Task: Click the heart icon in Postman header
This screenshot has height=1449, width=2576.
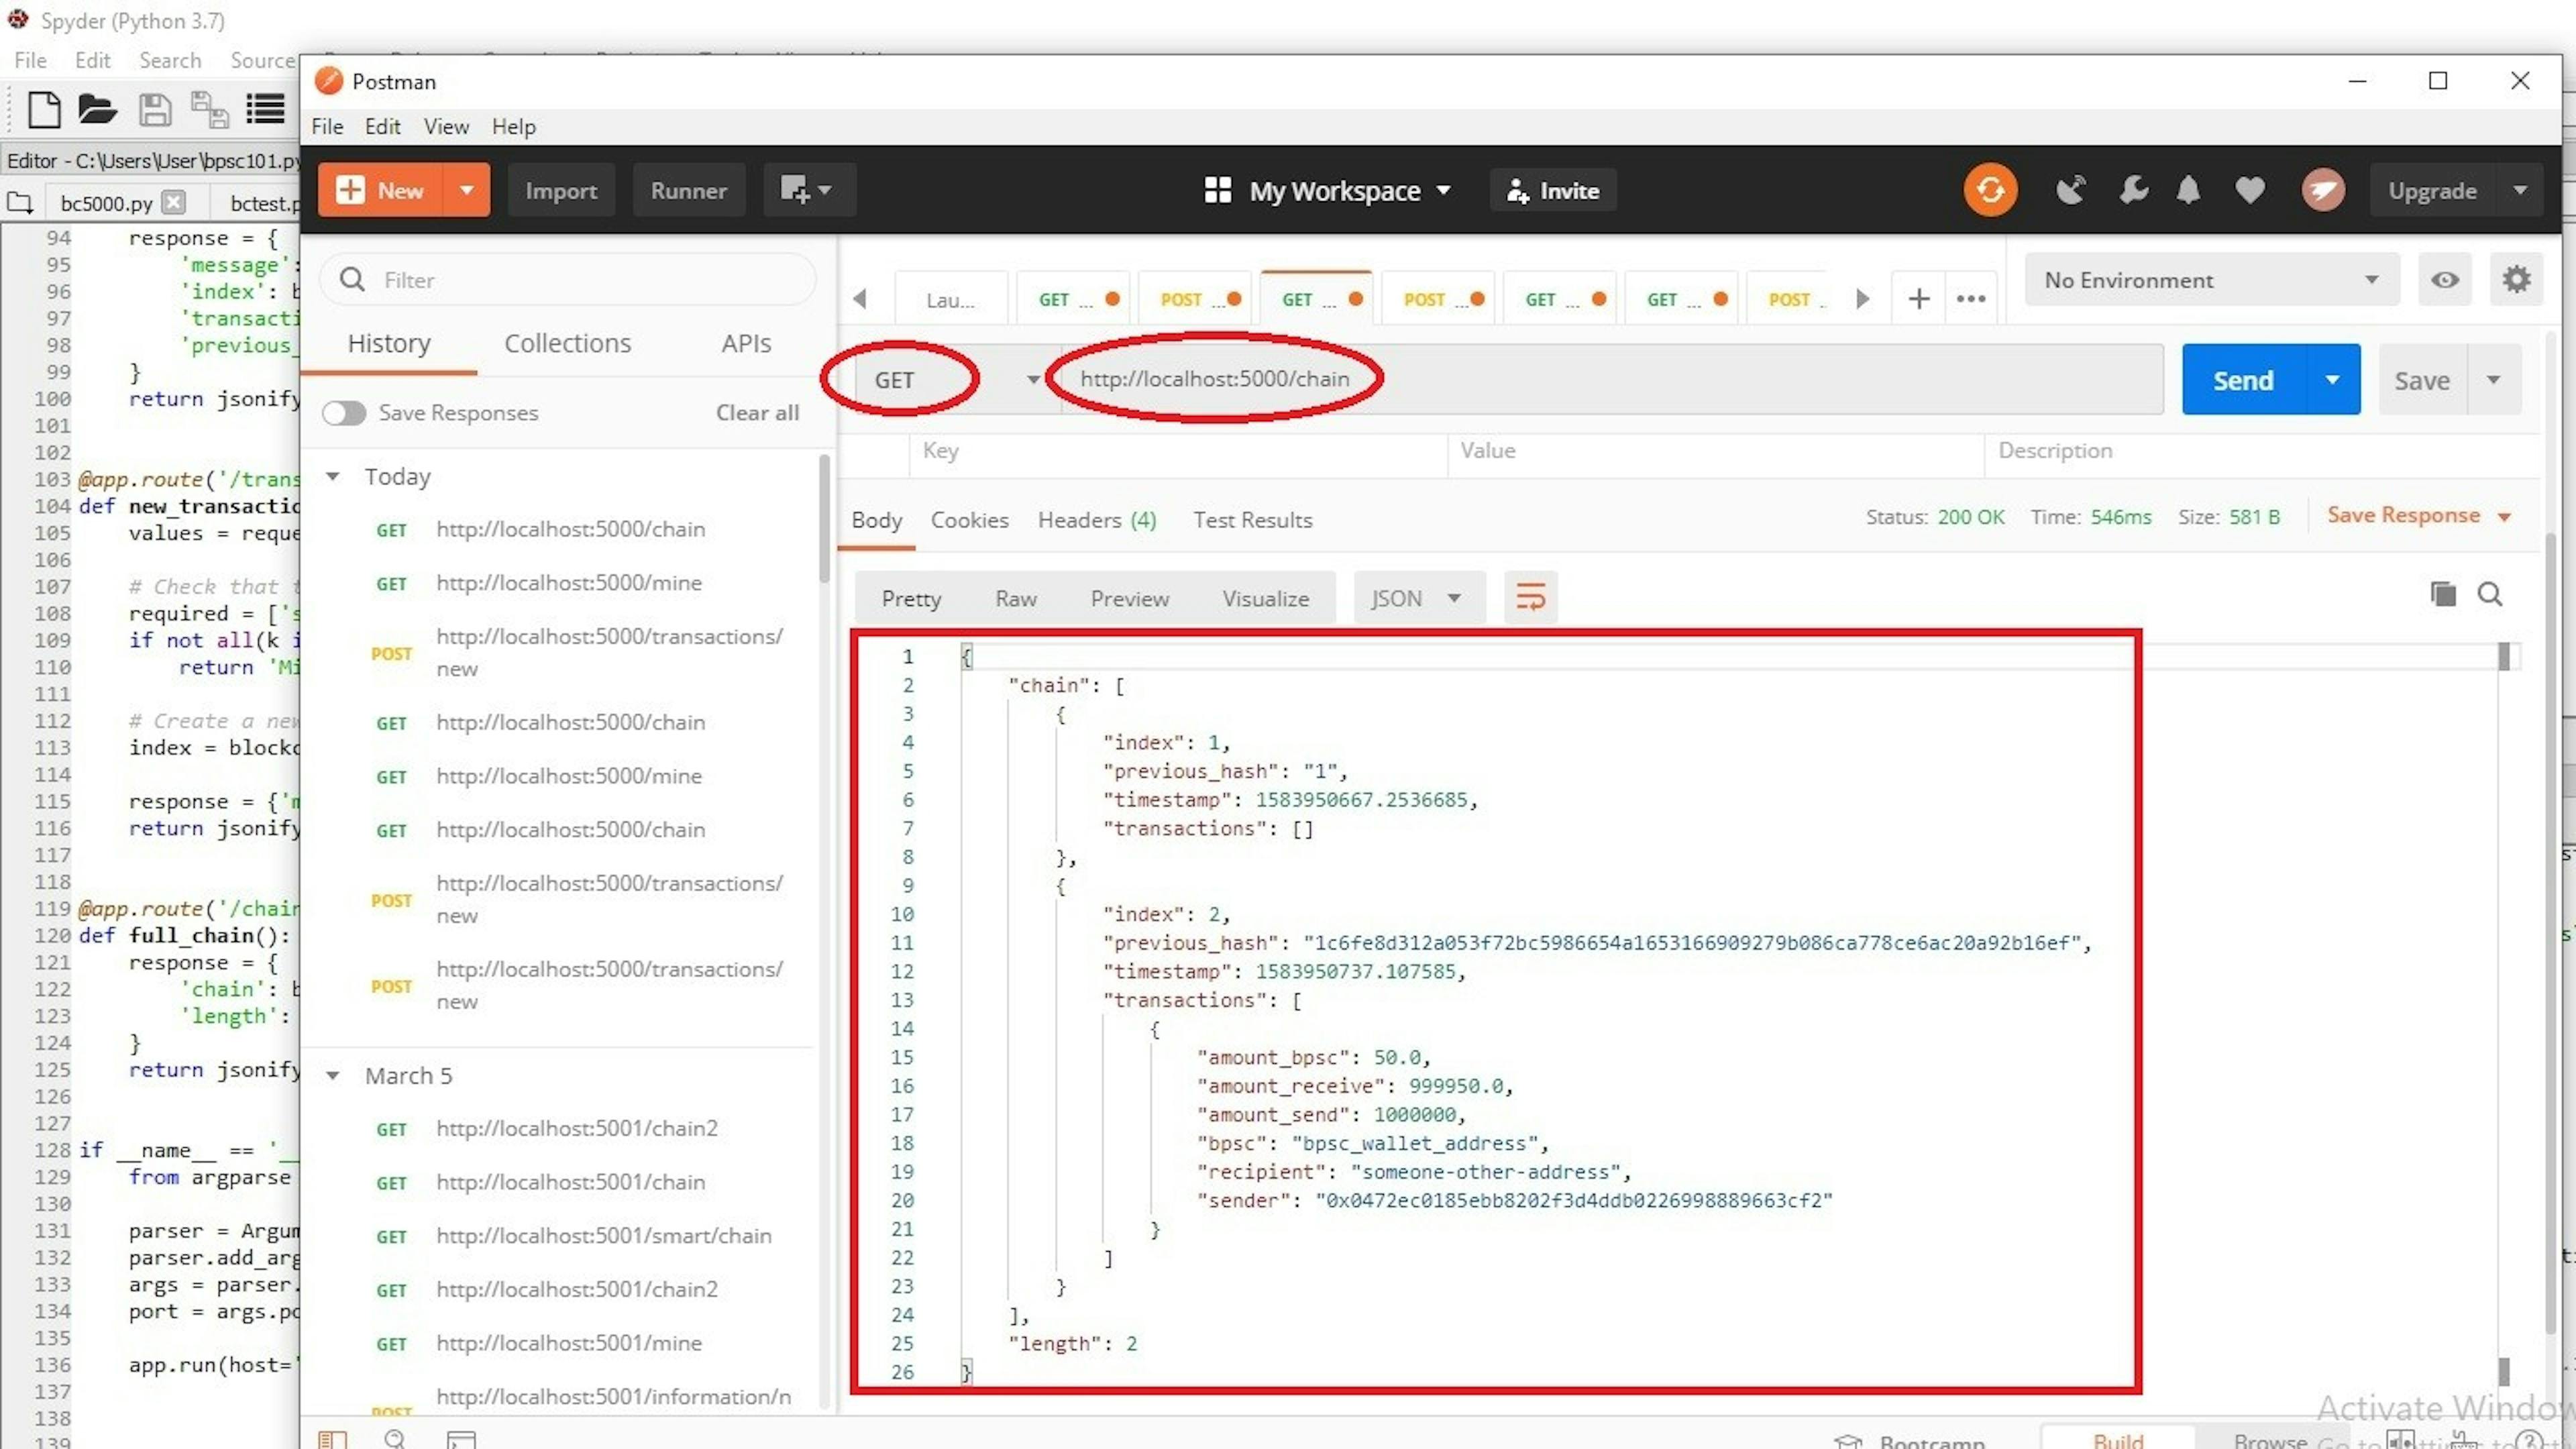Action: [2250, 190]
